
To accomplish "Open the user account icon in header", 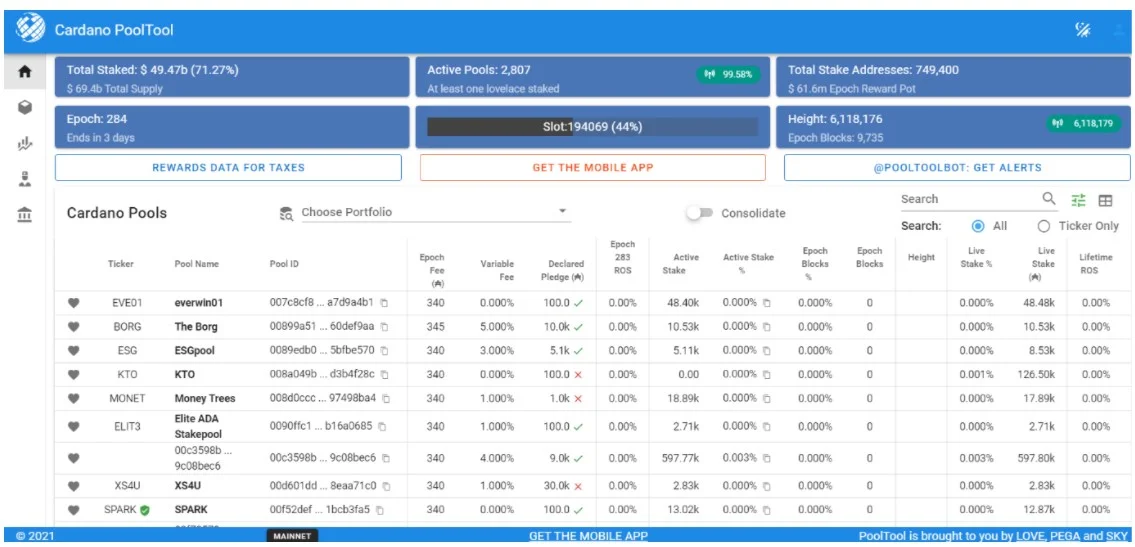I will (x=1120, y=30).
